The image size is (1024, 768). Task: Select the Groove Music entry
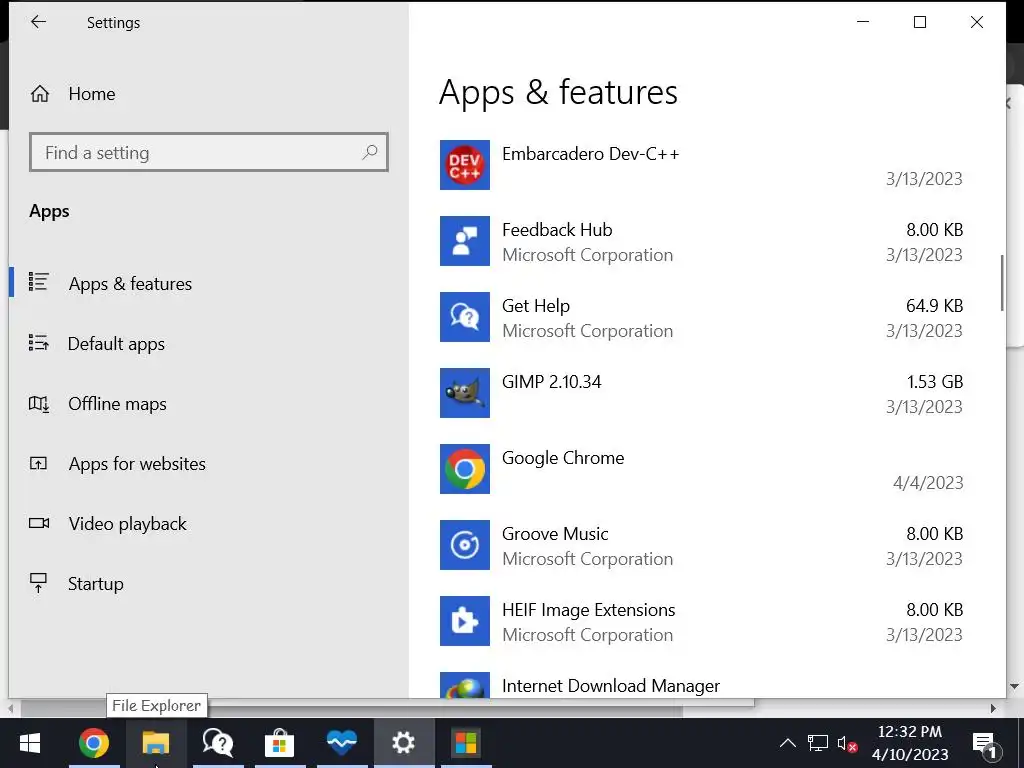[701, 545]
